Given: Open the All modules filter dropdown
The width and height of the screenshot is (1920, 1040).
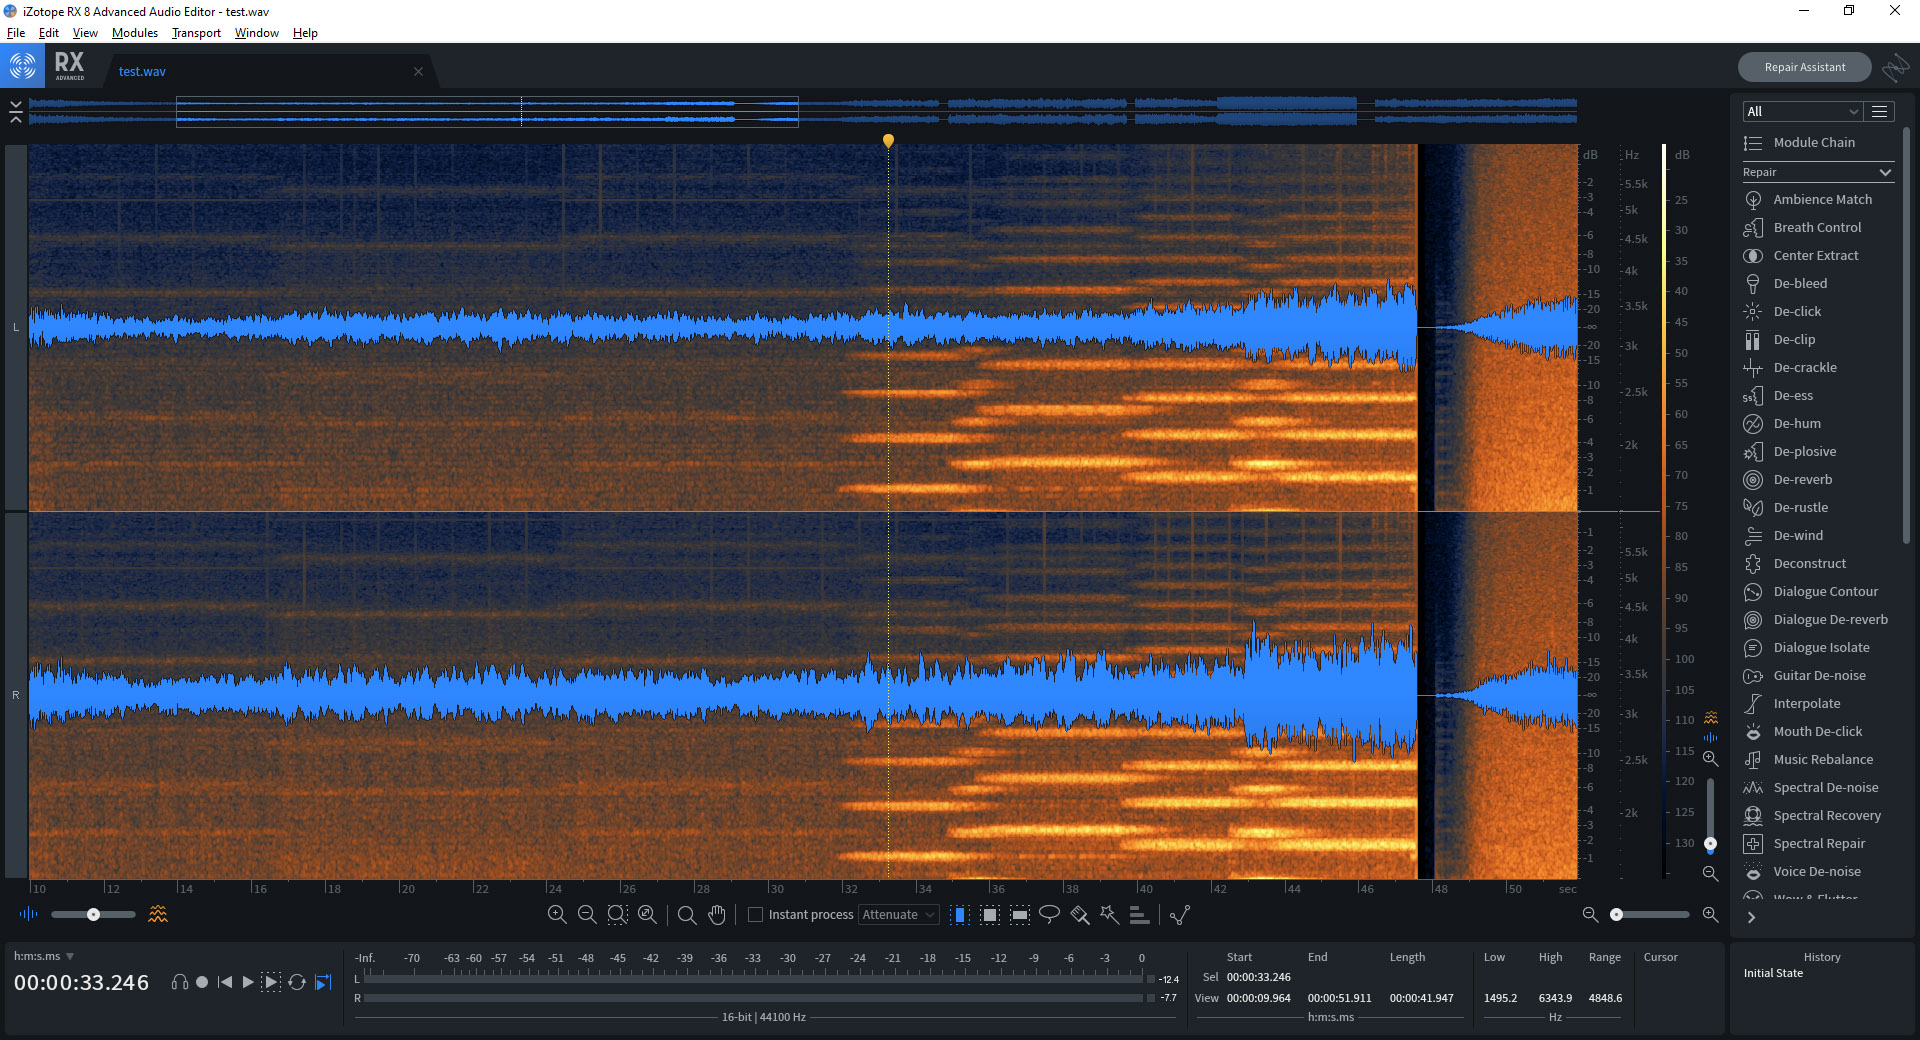Looking at the screenshot, I should coord(1801,111).
